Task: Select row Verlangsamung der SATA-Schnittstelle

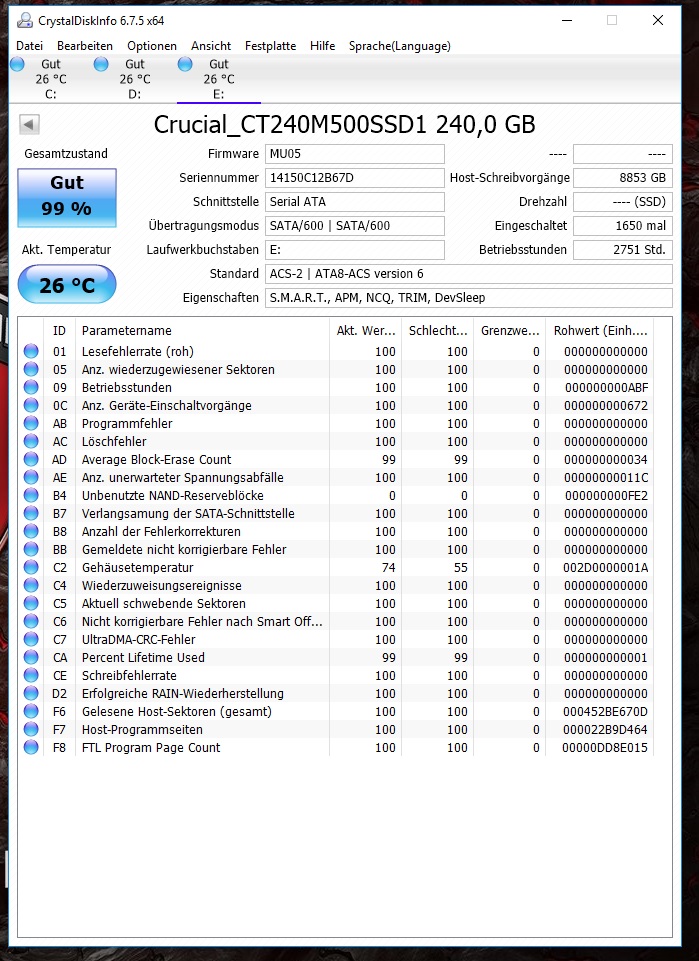Action: click(x=336, y=514)
